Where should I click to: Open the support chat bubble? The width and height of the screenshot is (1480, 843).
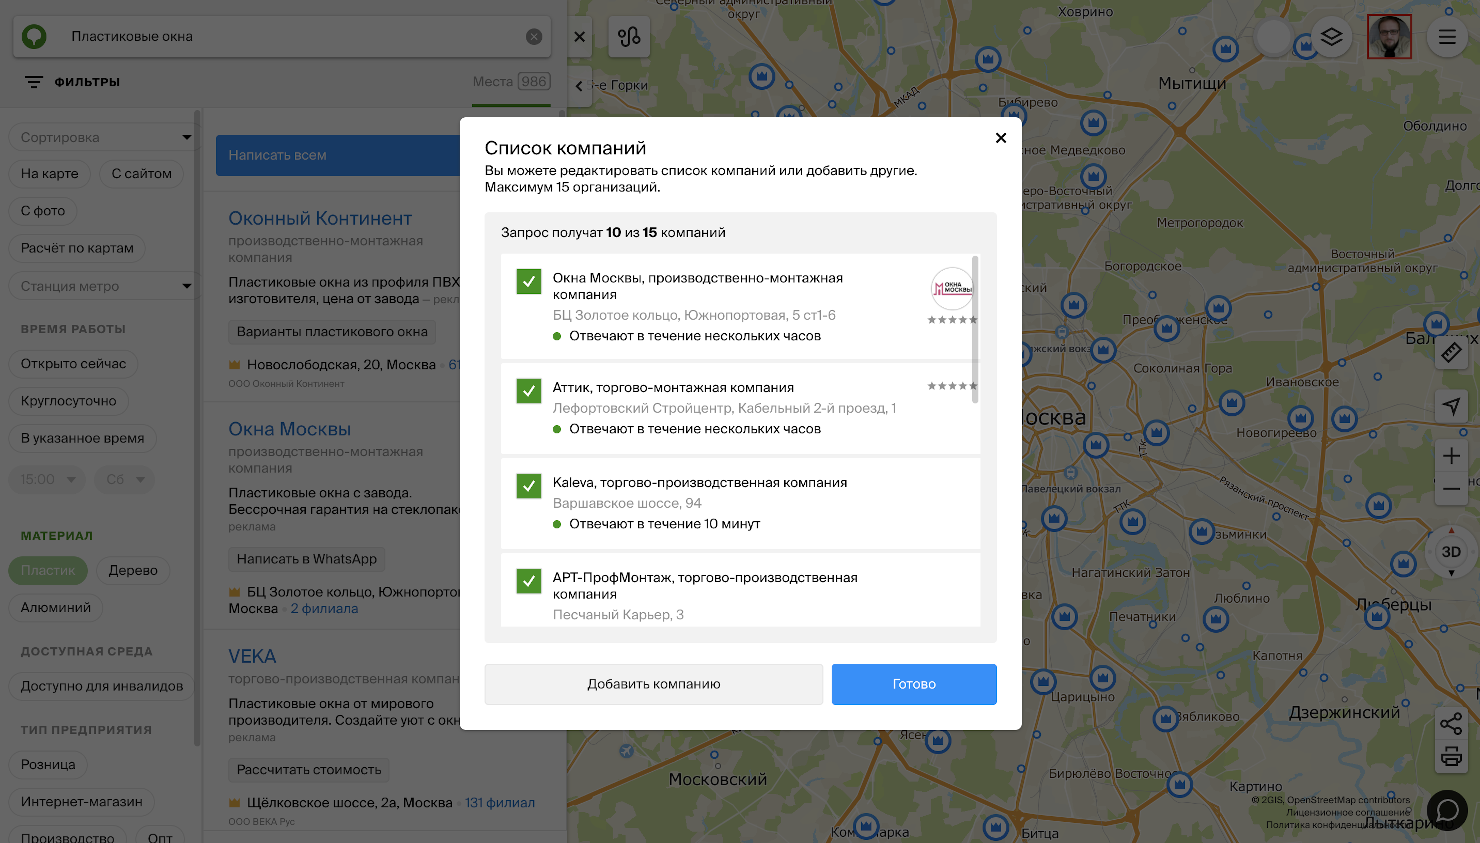pos(1446,810)
